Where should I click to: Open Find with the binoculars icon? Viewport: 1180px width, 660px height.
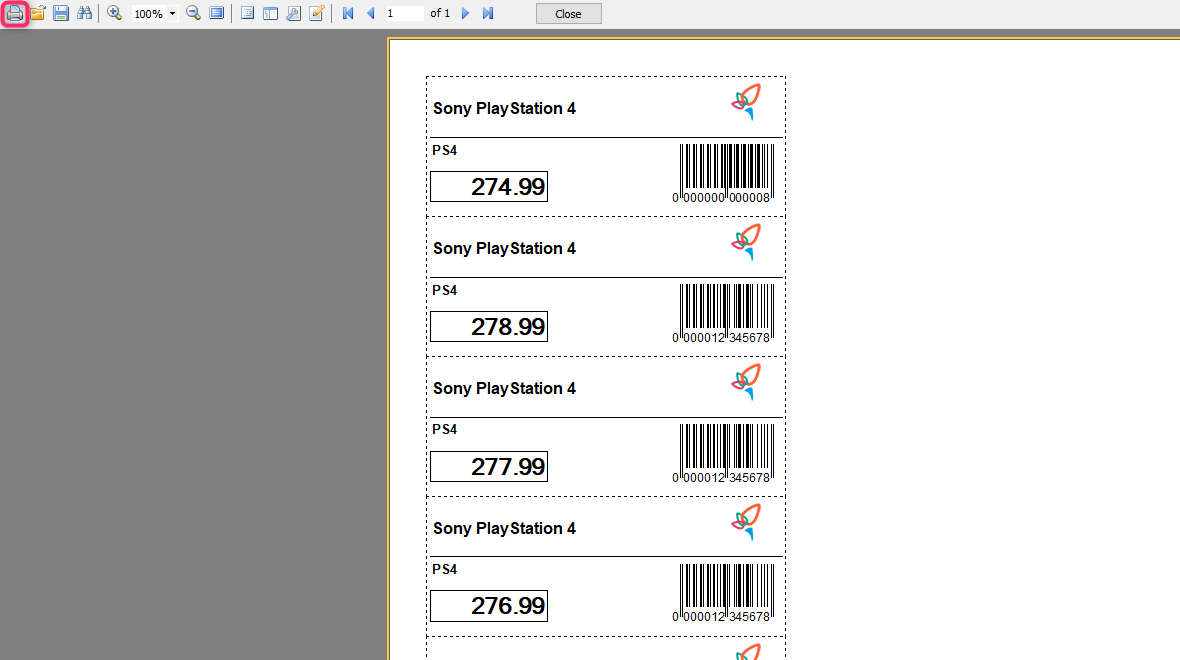pyautogui.click(x=84, y=14)
